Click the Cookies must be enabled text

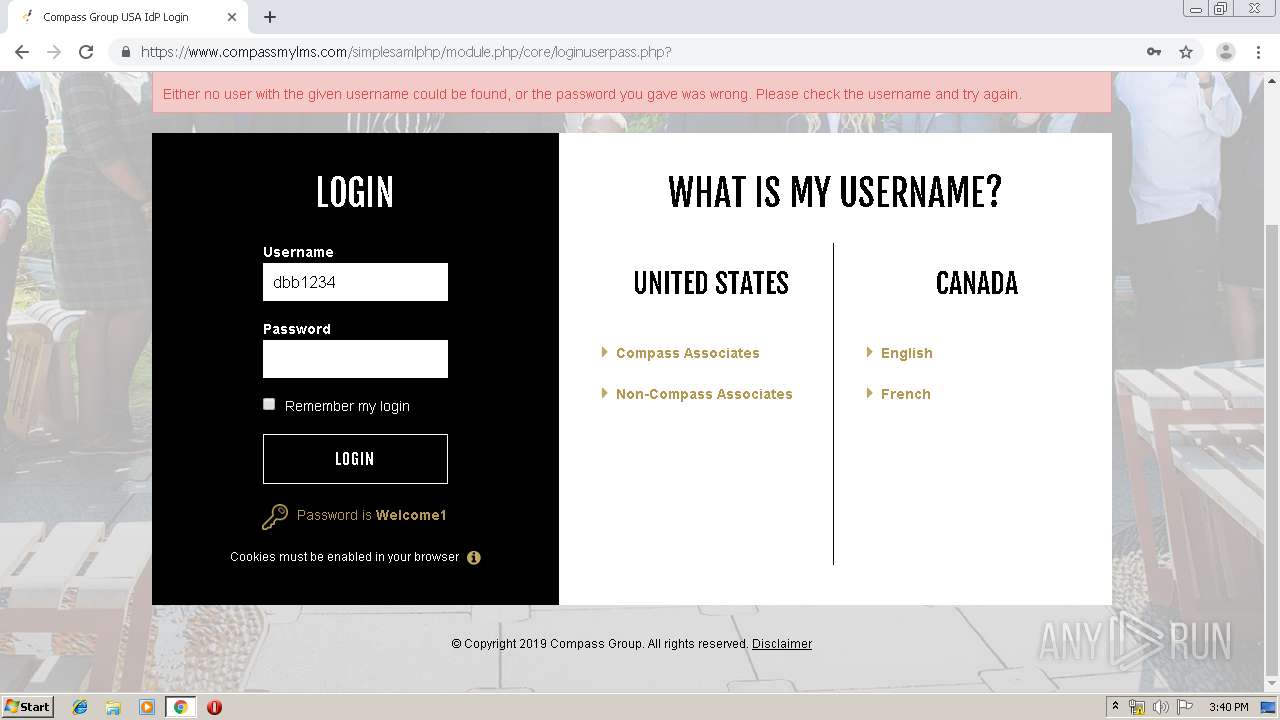[345, 557]
